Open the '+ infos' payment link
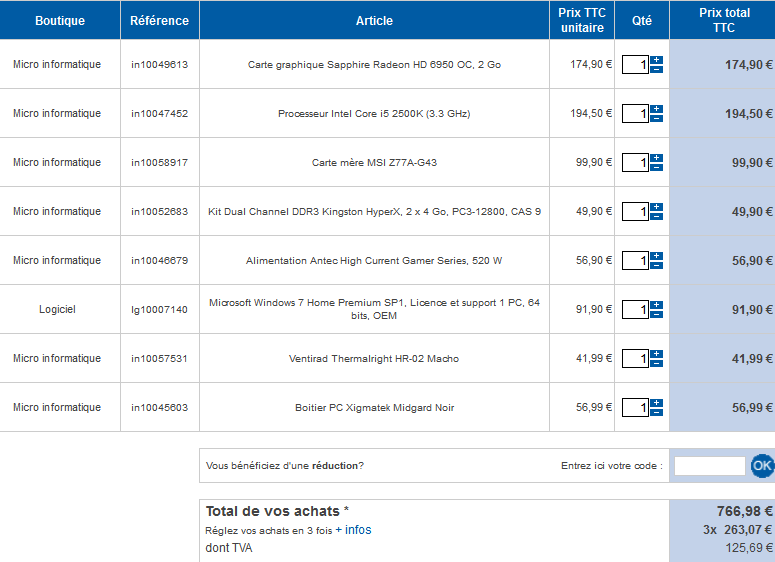Image resolution: width=775 pixels, height=562 pixels. click(353, 530)
